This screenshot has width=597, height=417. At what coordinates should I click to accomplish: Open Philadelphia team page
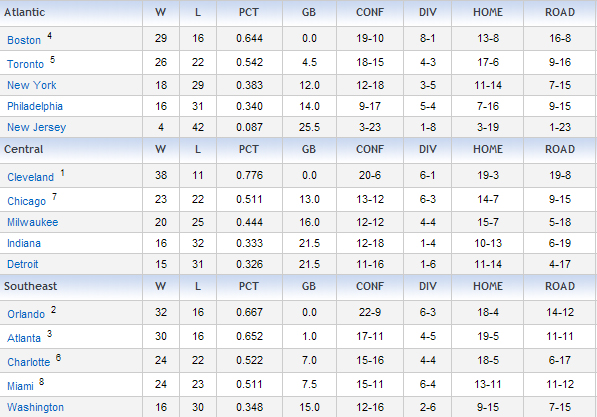[35, 106]
